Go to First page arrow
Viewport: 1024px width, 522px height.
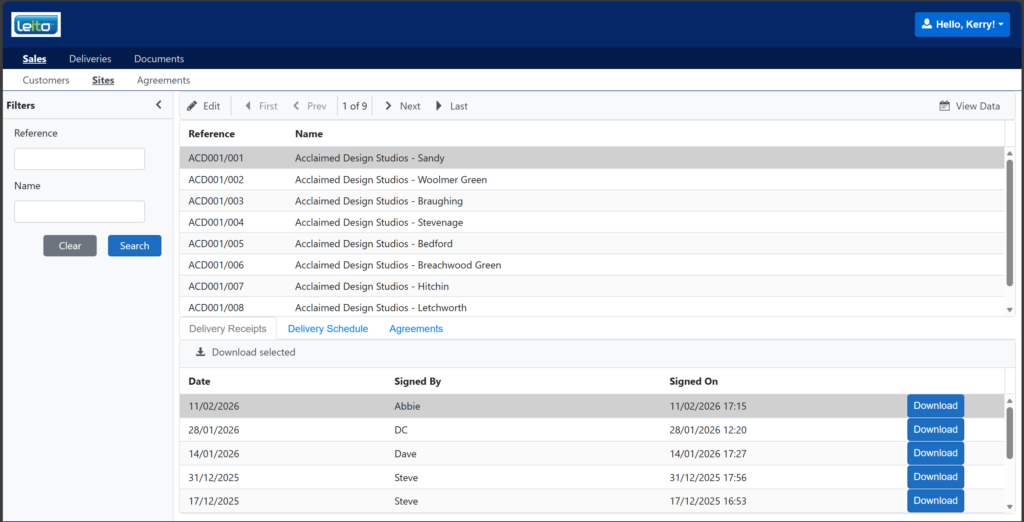tap(248, 106)
